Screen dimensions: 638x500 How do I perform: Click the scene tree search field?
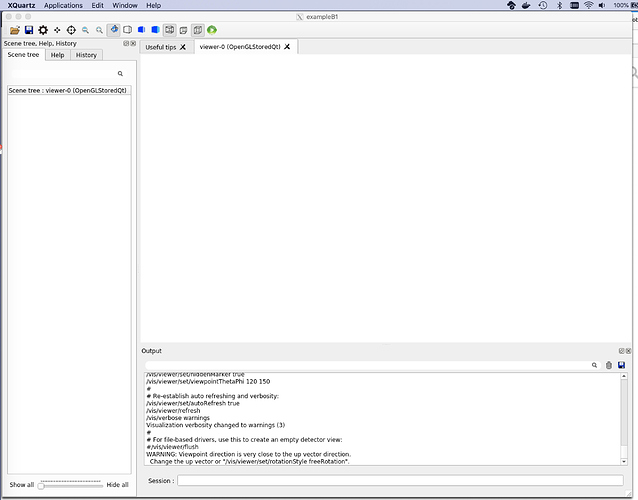[64, 74]
